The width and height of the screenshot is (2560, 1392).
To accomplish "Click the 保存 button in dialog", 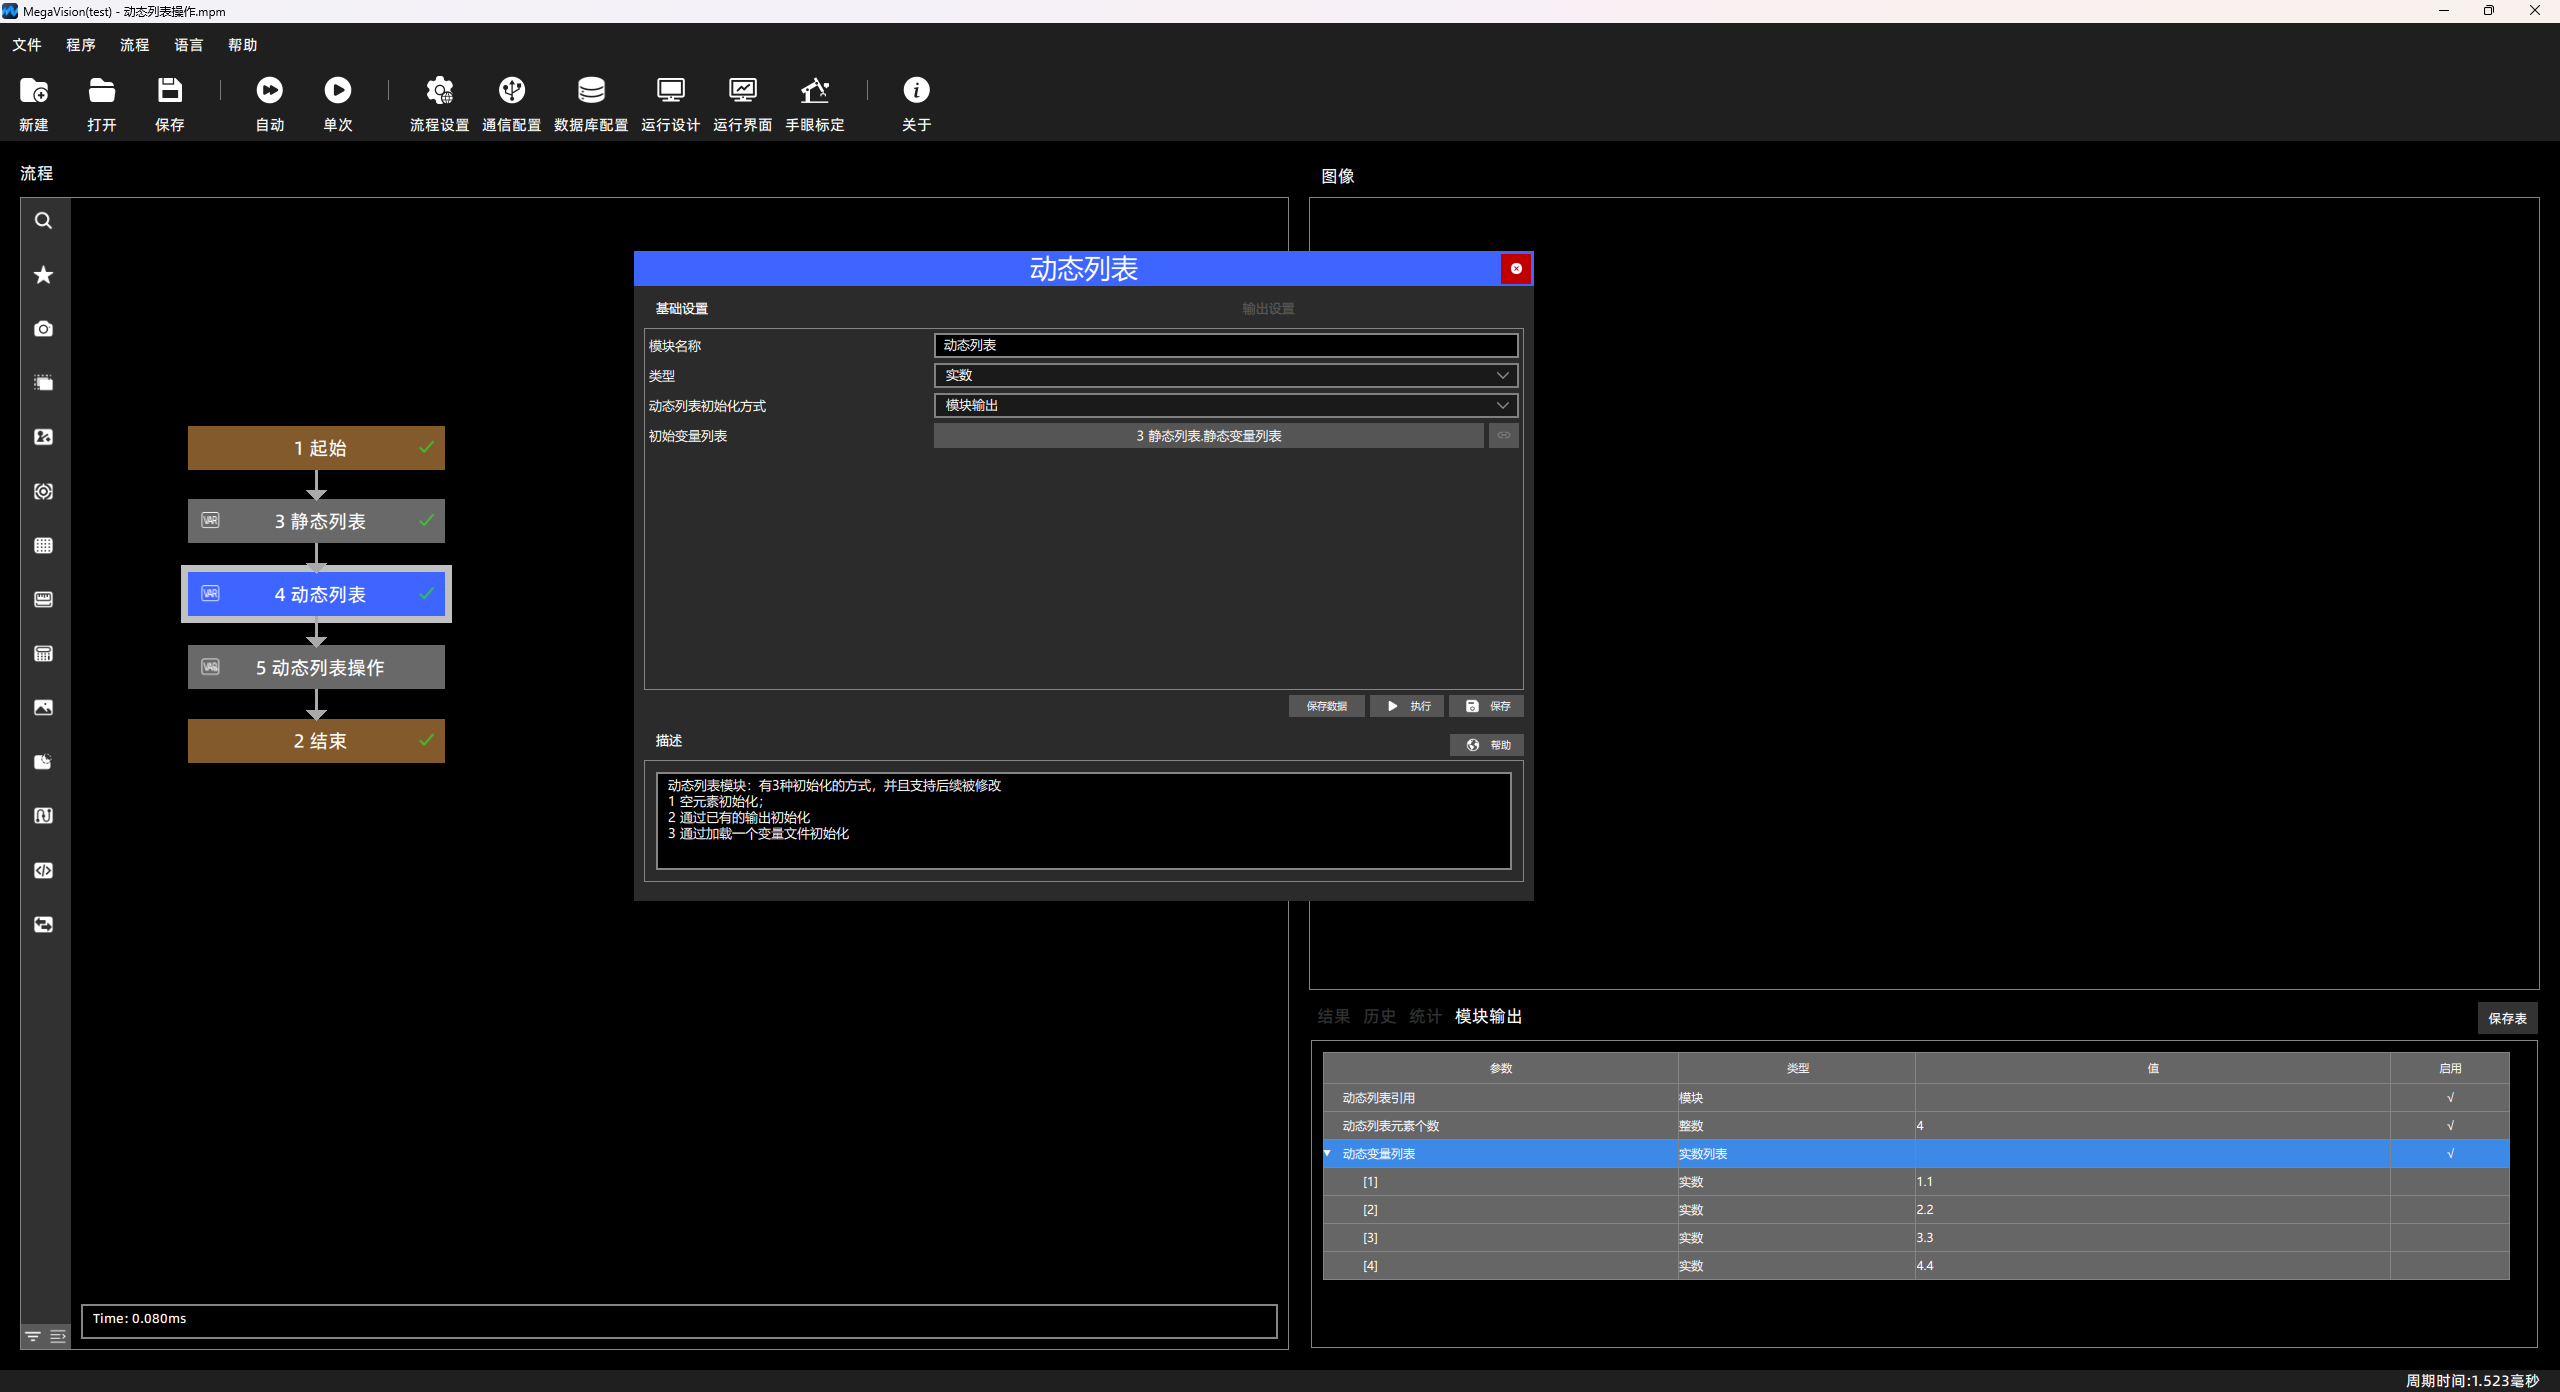I will [x=1487, y=706].
